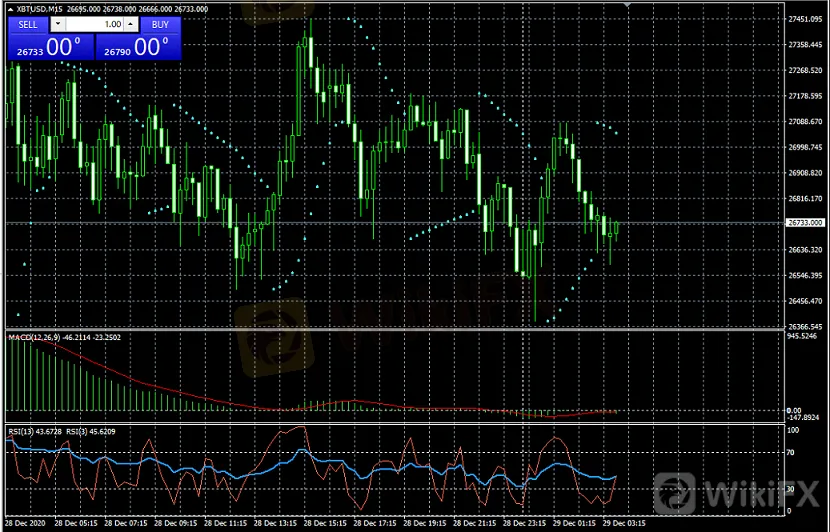Screen dimensions: 830x532
Task: Click the 28 Dec 13:15 time label
Action: coord(275,523)
